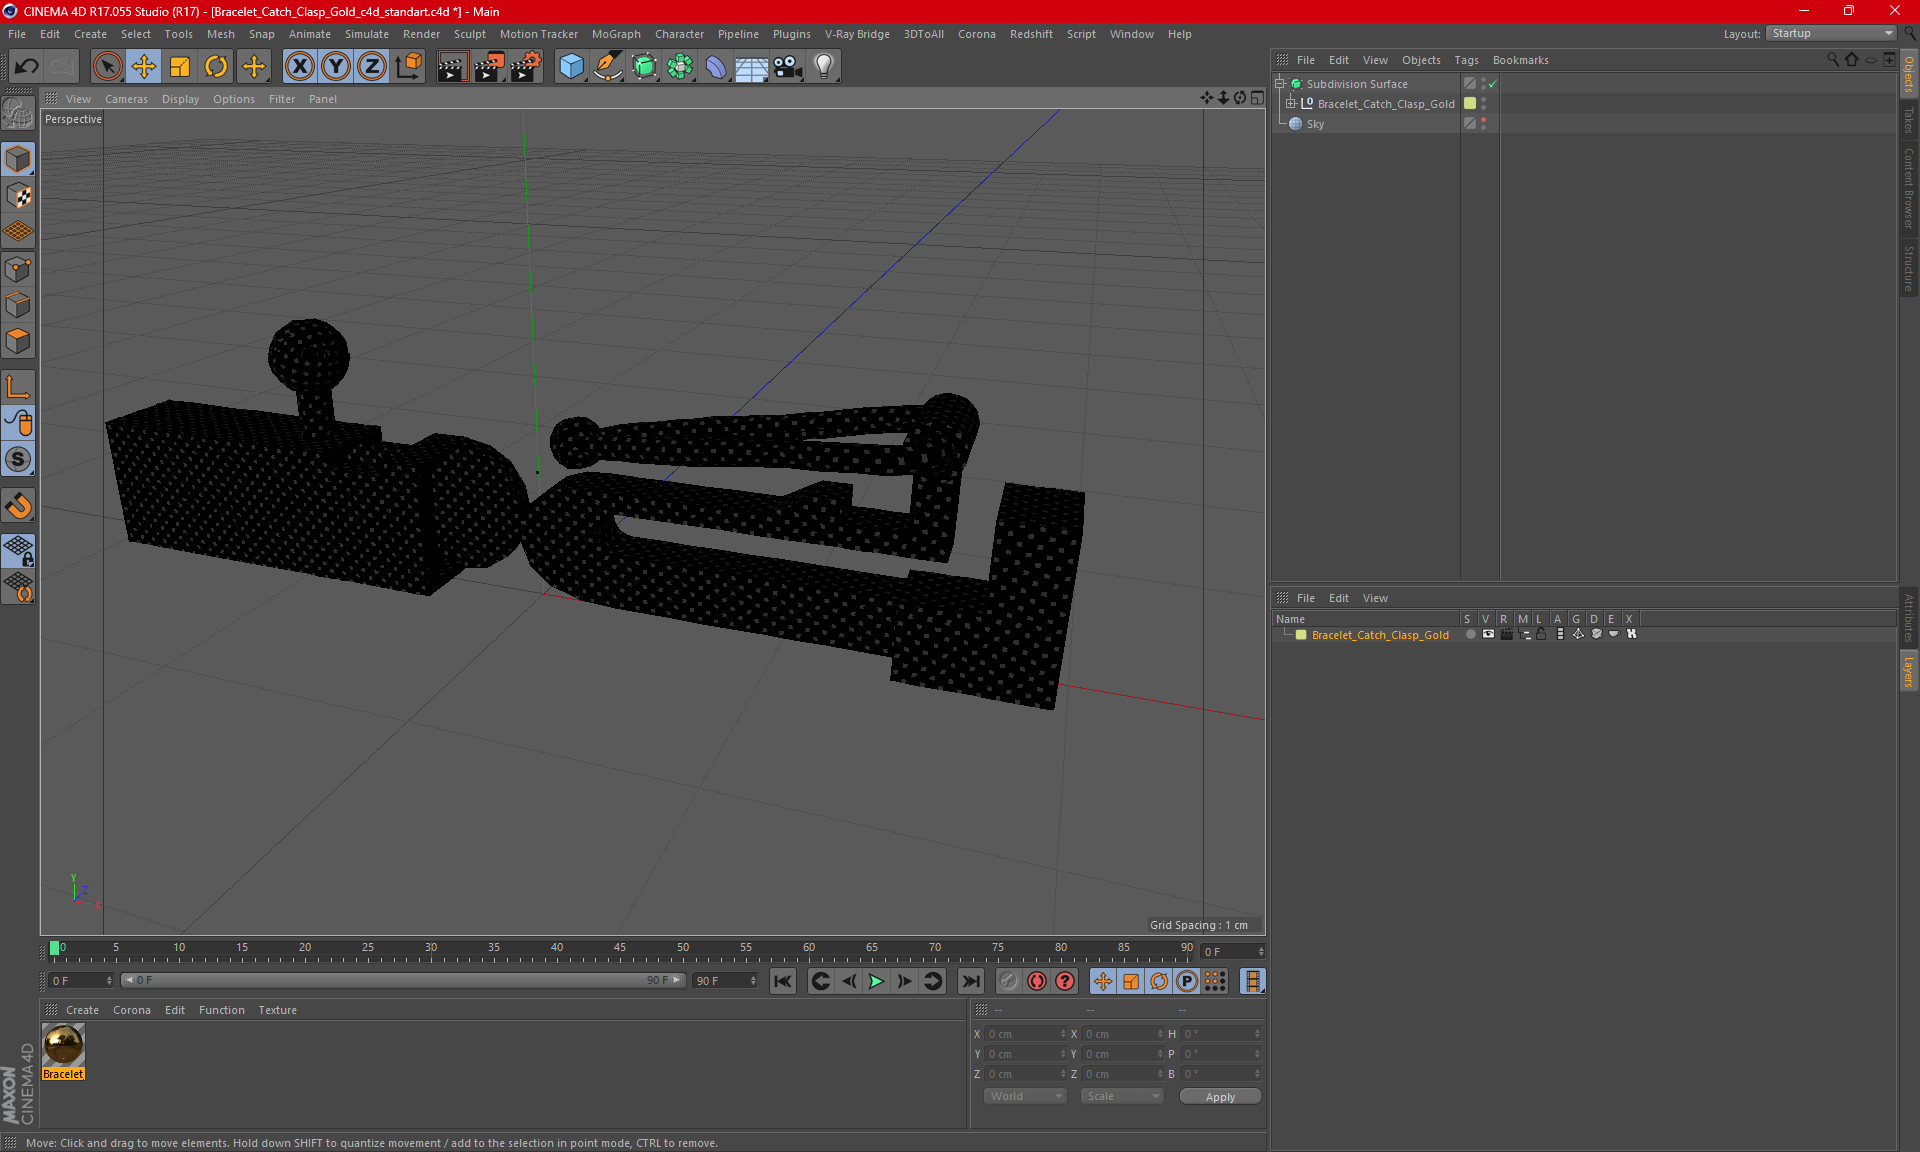The image size is (1920, 1152).
Task: Open Edit Render Settings icon
Action: [526, 67]
